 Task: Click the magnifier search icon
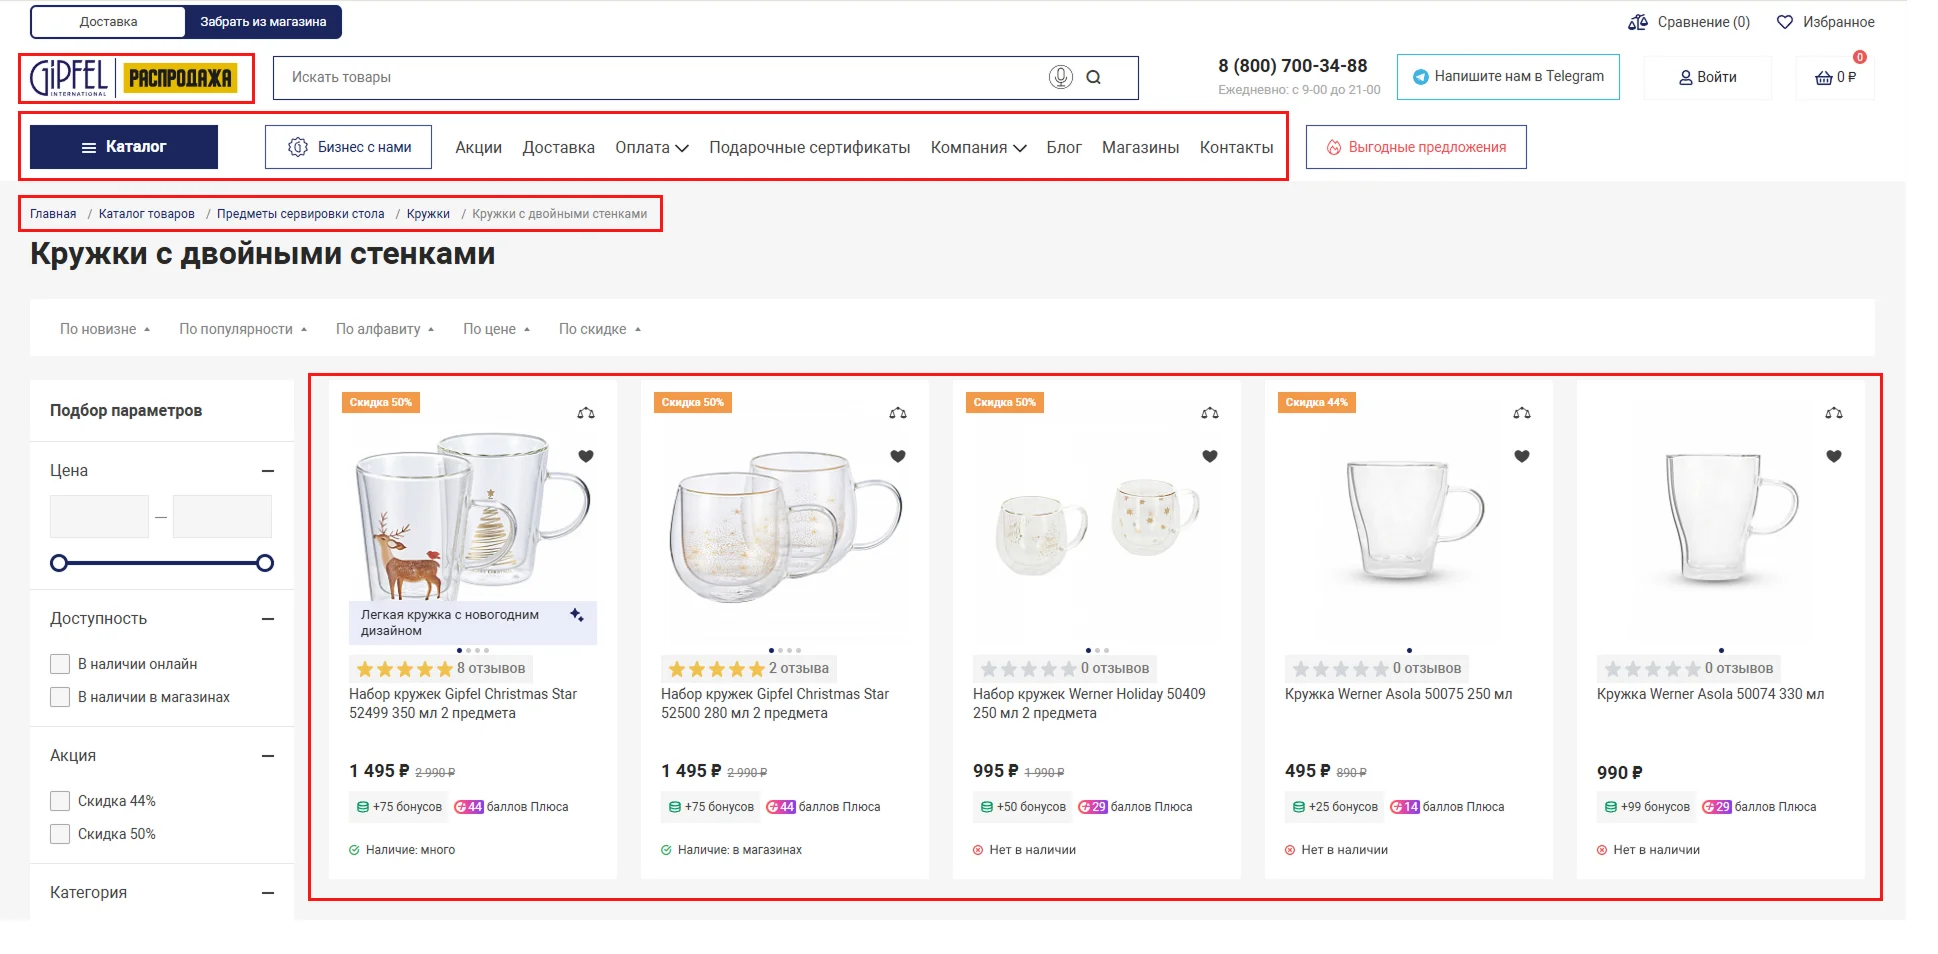[x=1093, y=77]
